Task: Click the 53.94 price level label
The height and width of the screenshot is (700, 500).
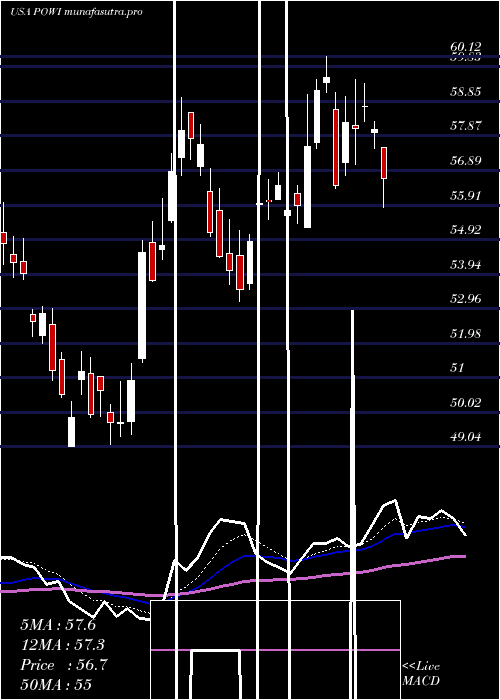Action: click(466, 265)
